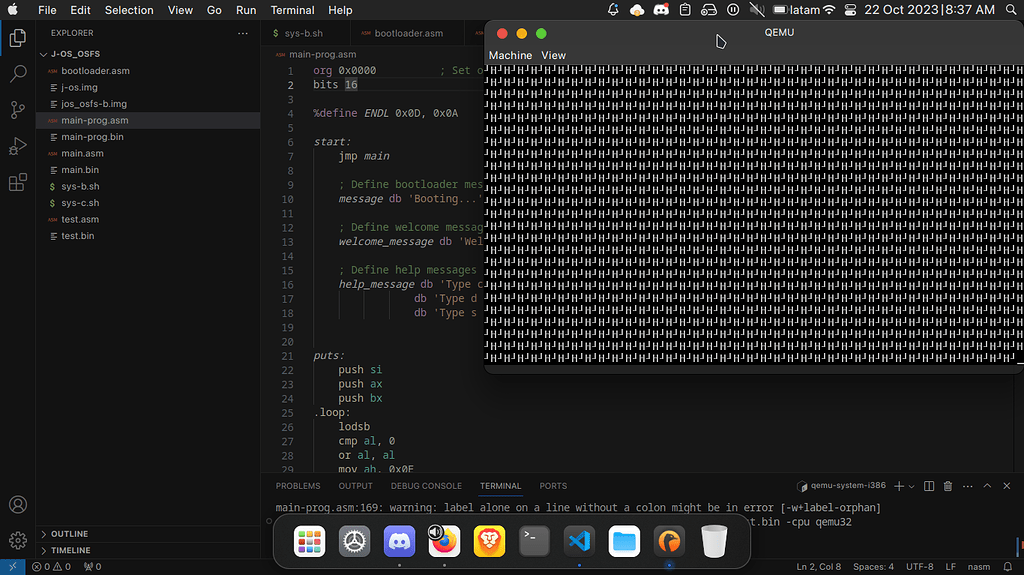This screenshot has width=1024, height=575.
Task: Open Control Center in menu bar
Action: (850, 10)
